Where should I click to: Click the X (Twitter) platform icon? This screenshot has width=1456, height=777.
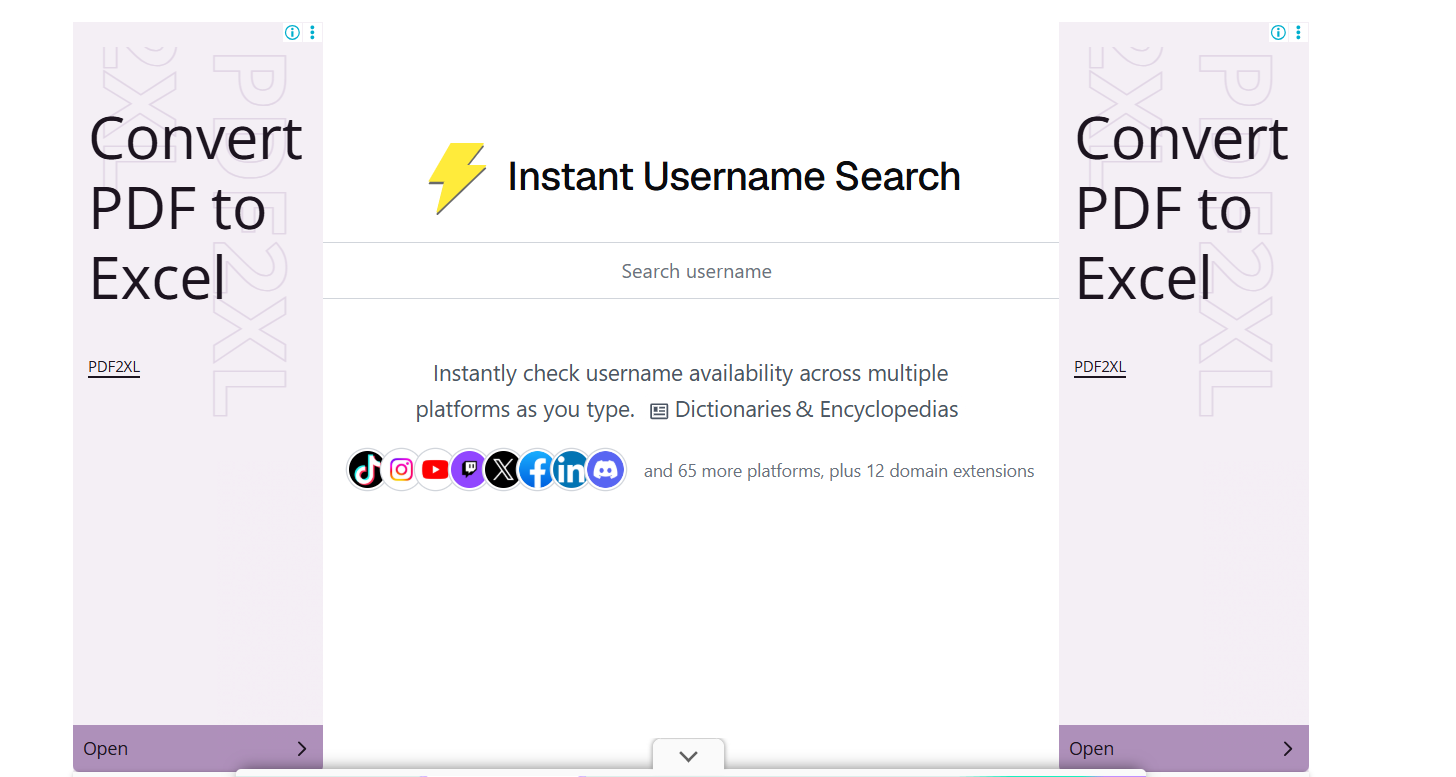click(x=503, y=470)
